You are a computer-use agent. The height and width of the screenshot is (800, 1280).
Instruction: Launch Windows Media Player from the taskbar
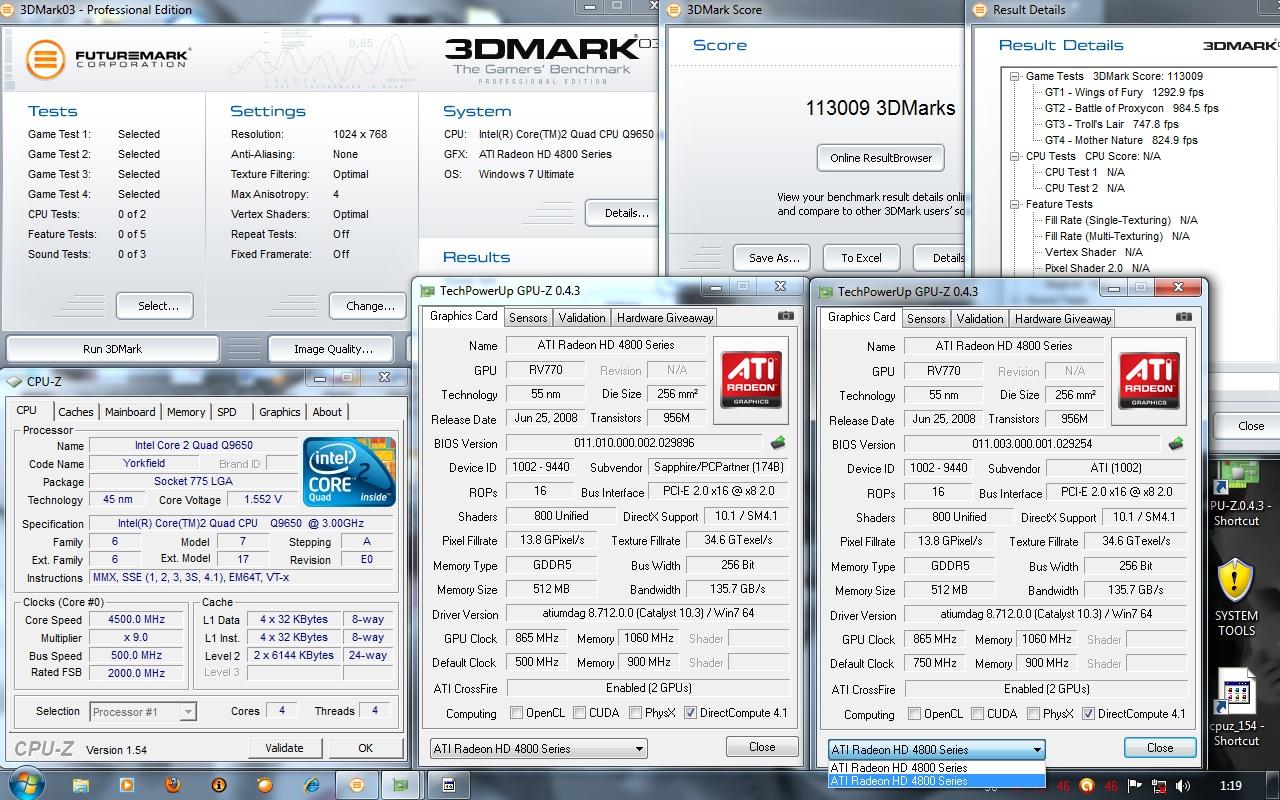click(x=129, y=785)
